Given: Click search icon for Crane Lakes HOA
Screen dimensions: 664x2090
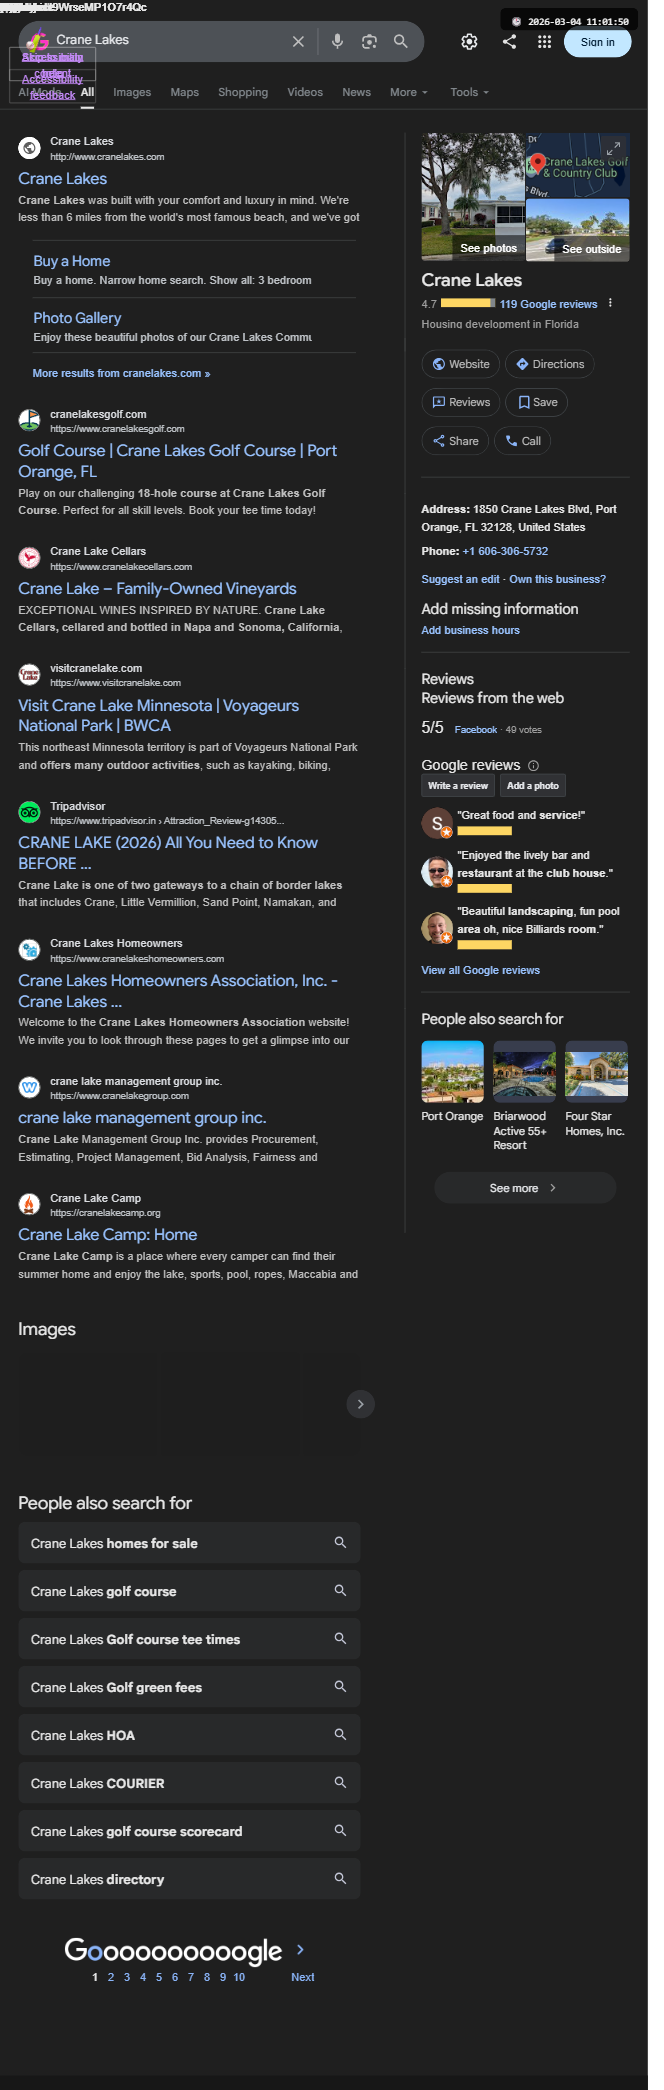Looking at the screenshot, I should (x=340, y=1734).
